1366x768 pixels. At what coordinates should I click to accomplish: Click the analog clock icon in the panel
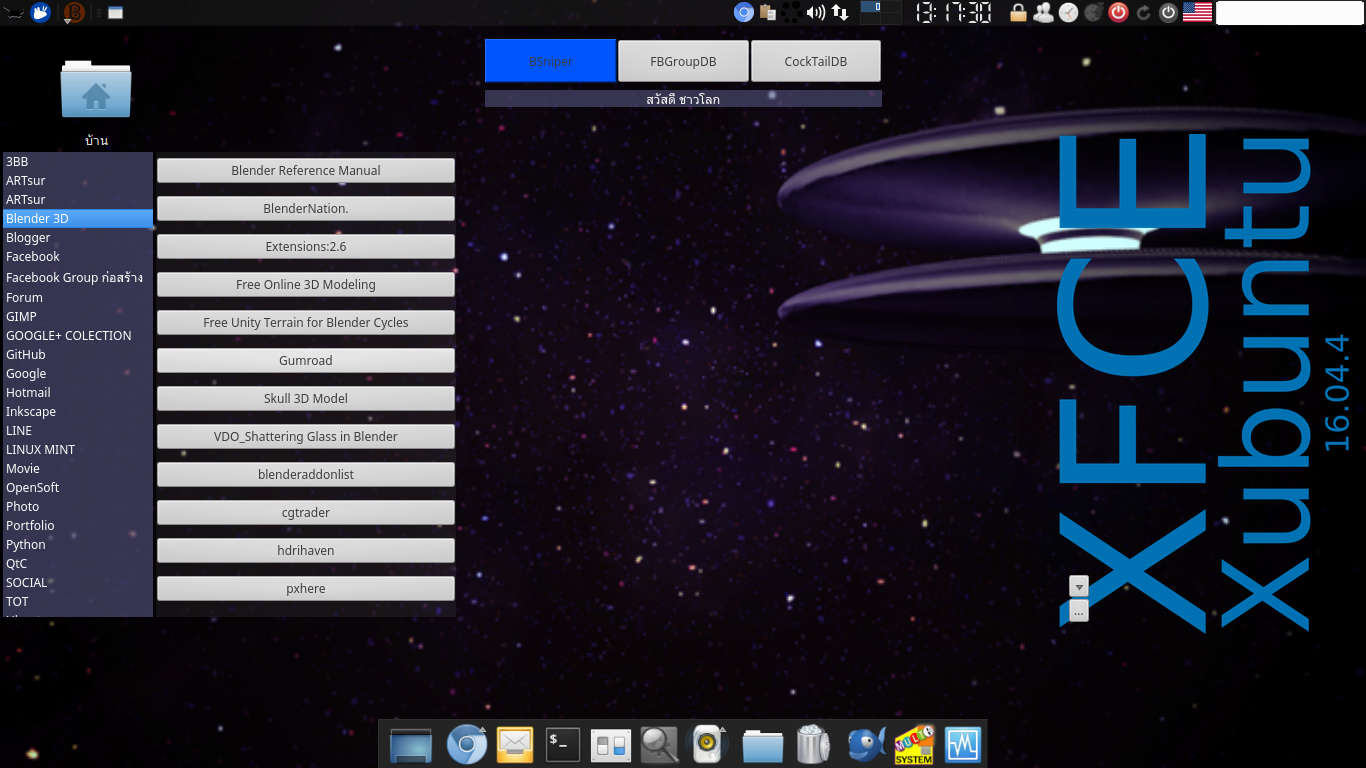pos(1068,13)
